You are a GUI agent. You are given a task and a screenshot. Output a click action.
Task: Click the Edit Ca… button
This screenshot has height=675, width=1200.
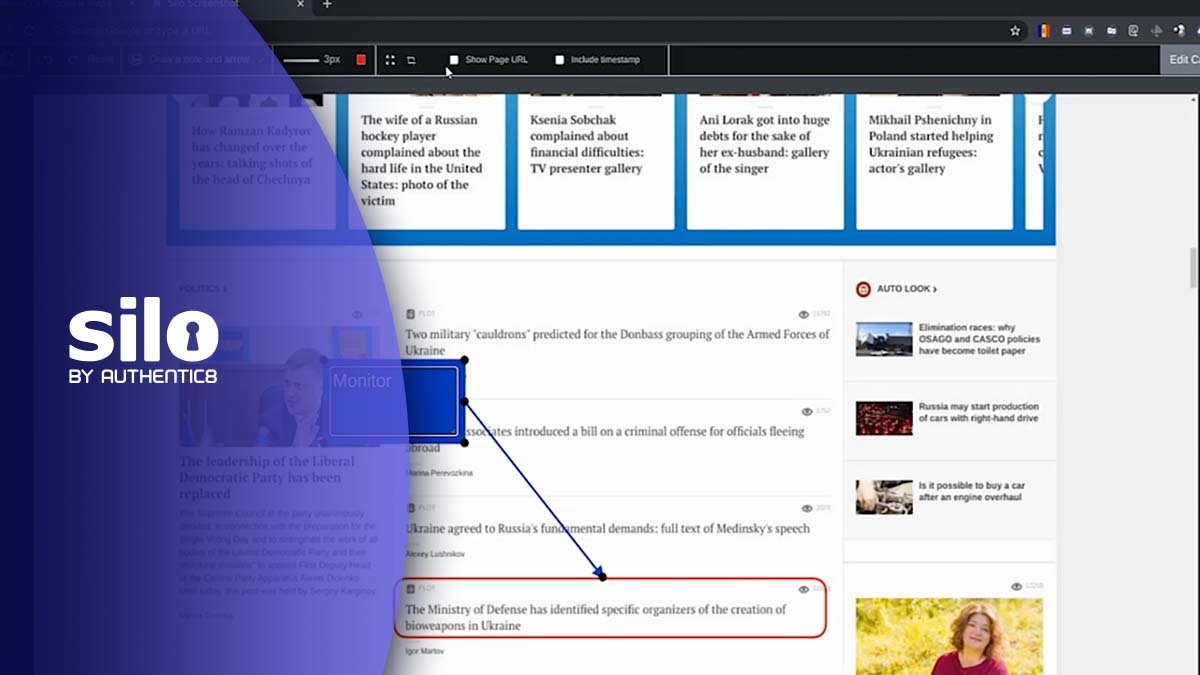click(x=1180, y=60)
